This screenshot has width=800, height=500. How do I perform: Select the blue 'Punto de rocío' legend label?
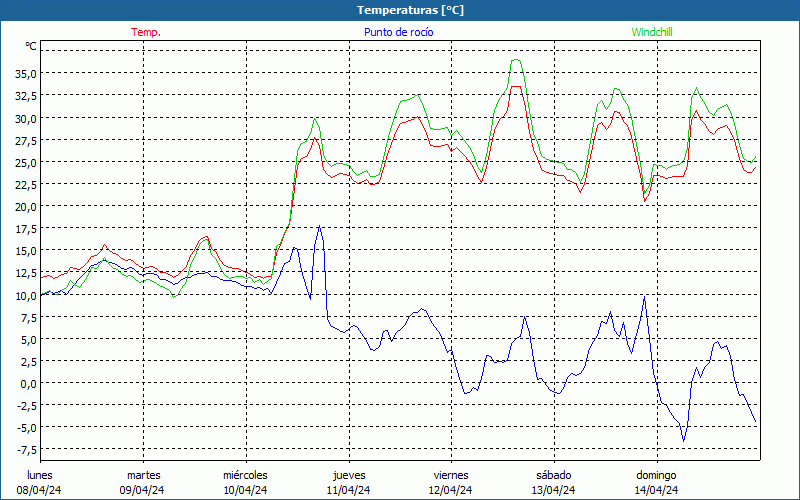(x=398, y=32)
